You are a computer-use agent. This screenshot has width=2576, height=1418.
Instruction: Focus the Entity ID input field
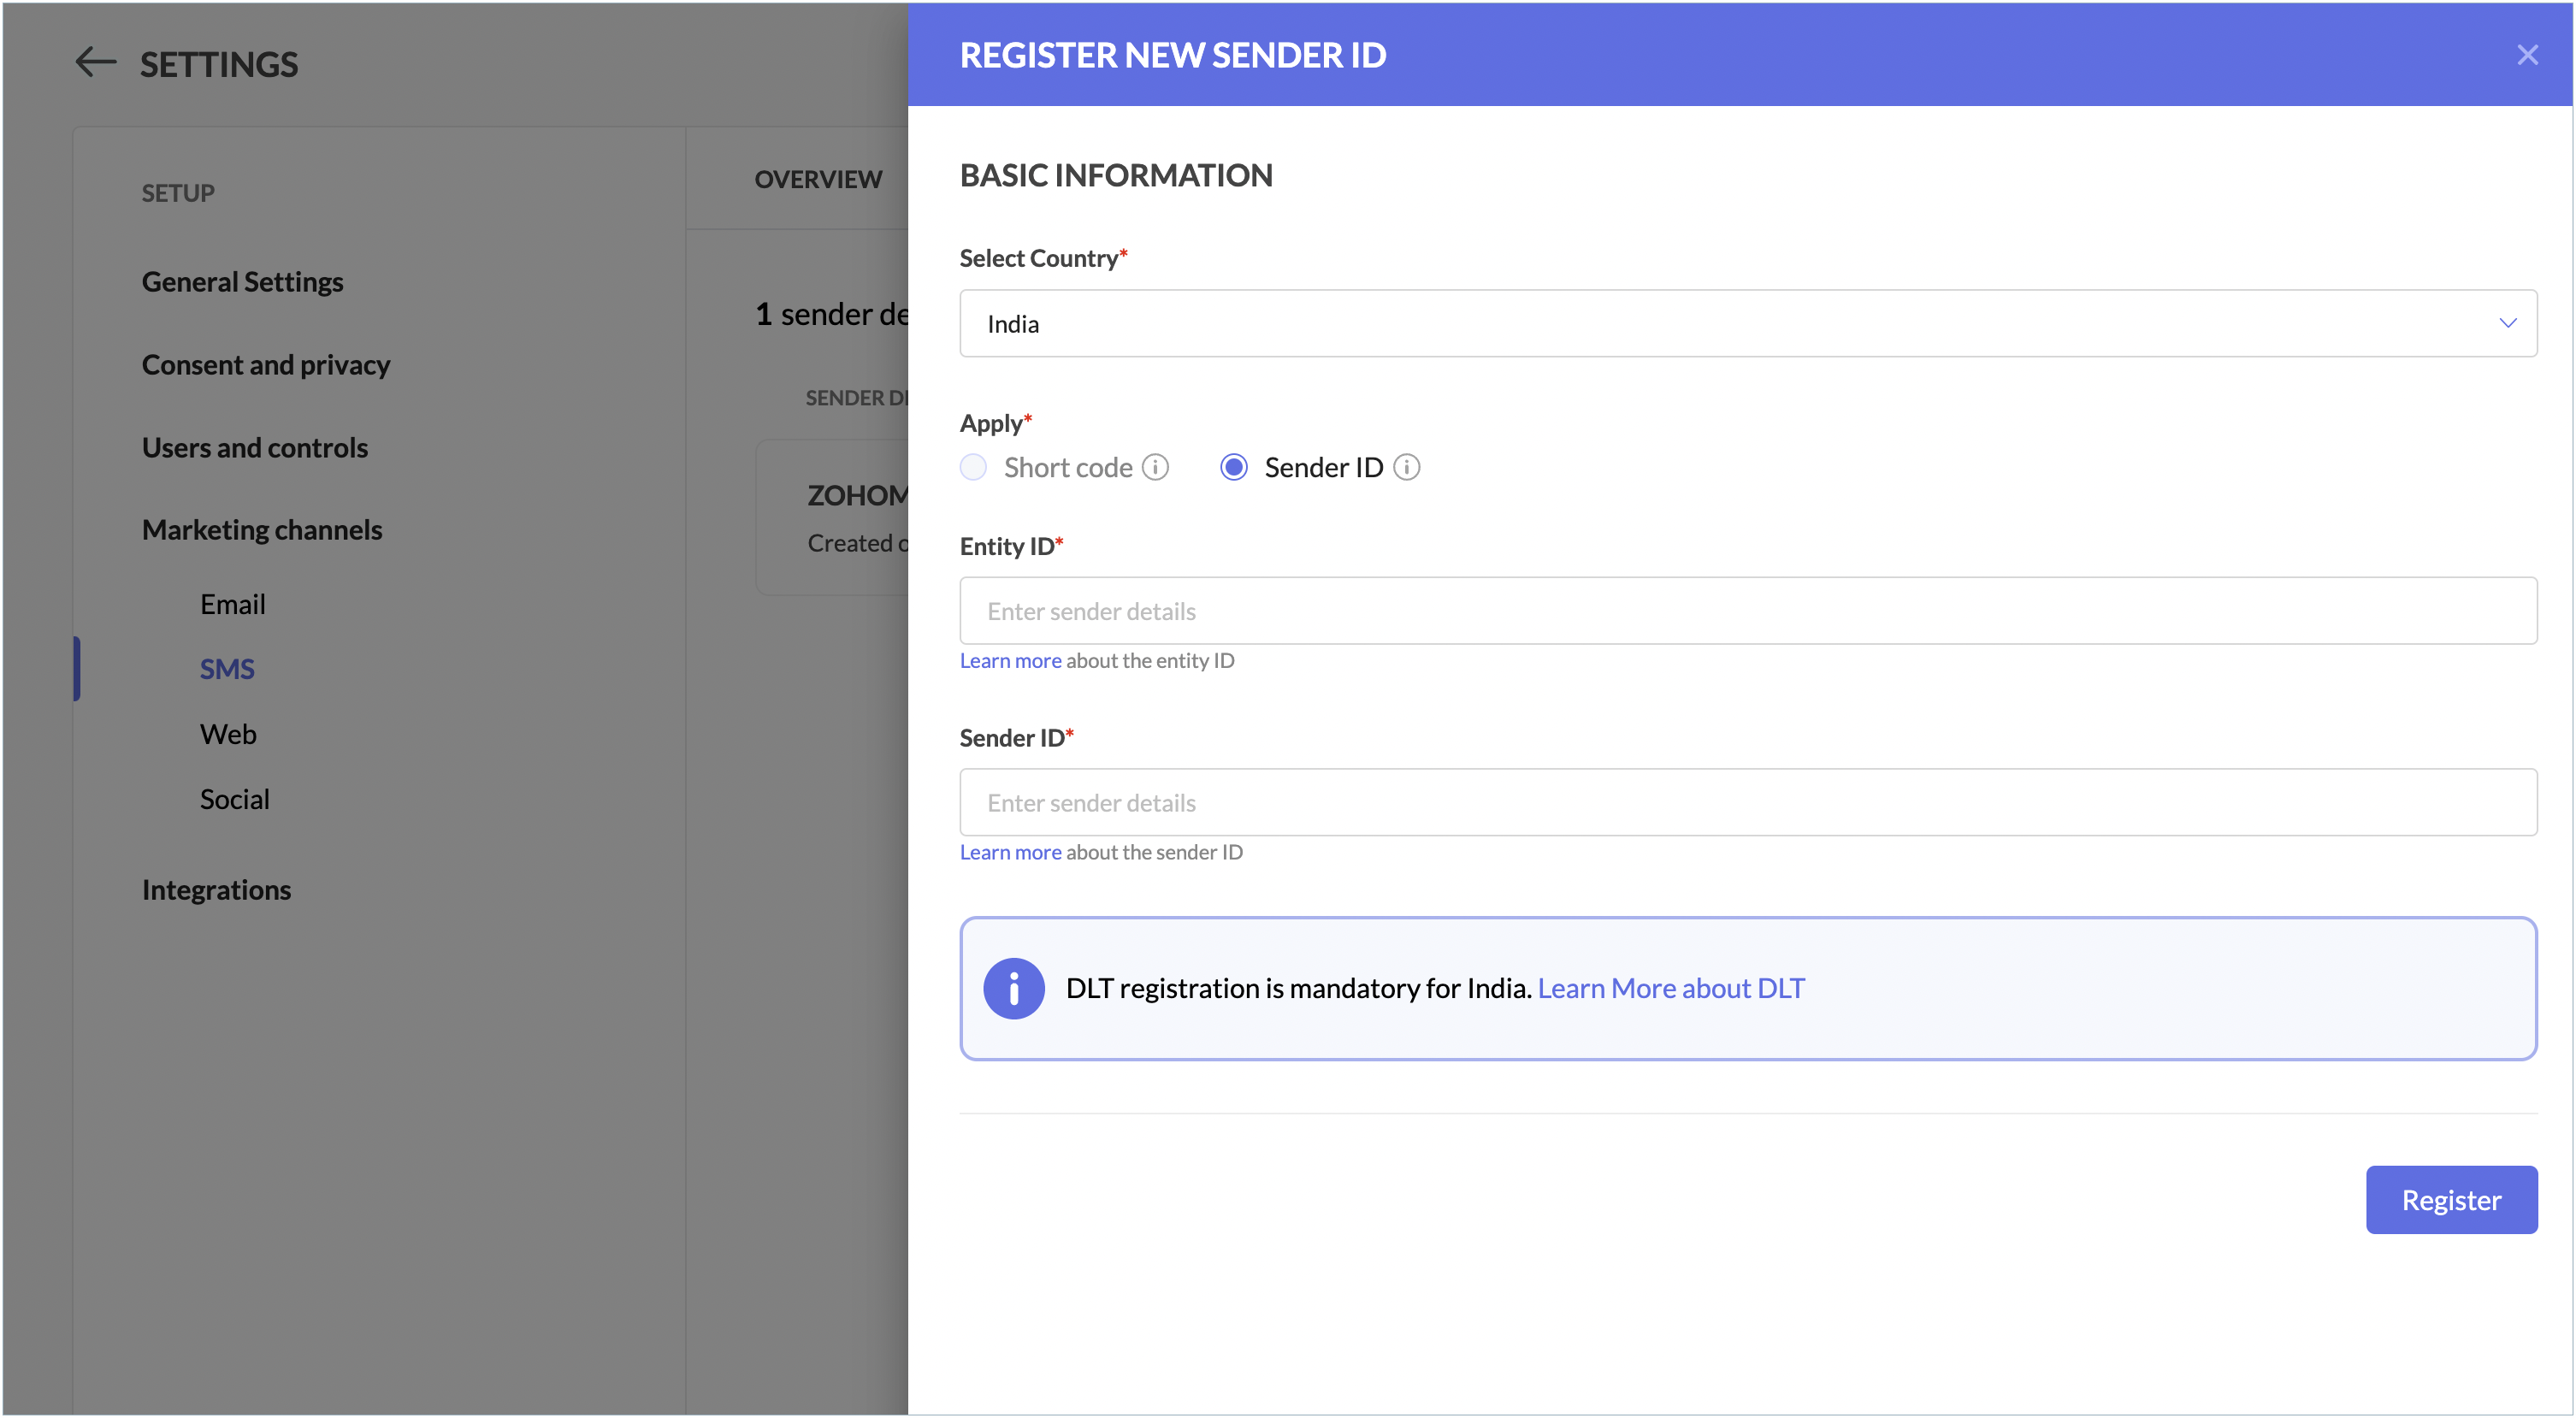pyautogui.click(x=1747, y=610)
